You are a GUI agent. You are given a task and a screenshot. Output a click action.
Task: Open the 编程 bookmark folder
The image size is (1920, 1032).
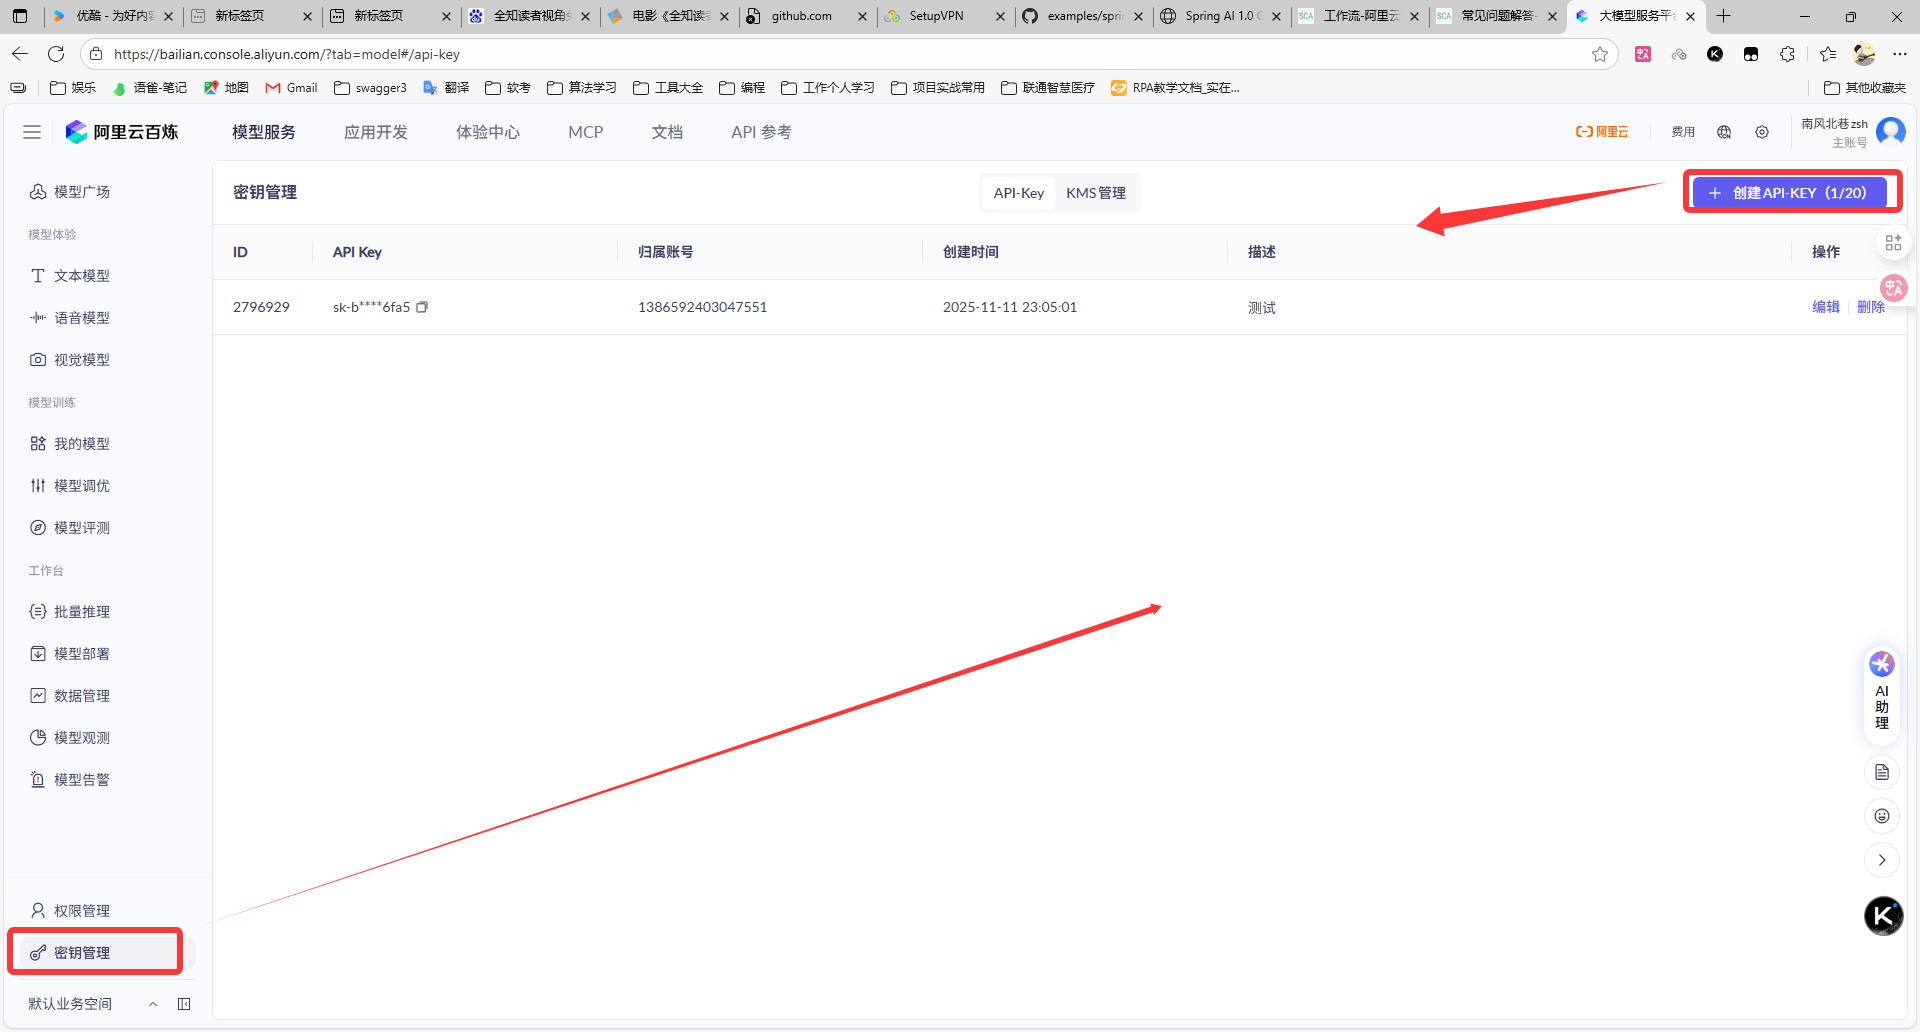click(742, 88)
